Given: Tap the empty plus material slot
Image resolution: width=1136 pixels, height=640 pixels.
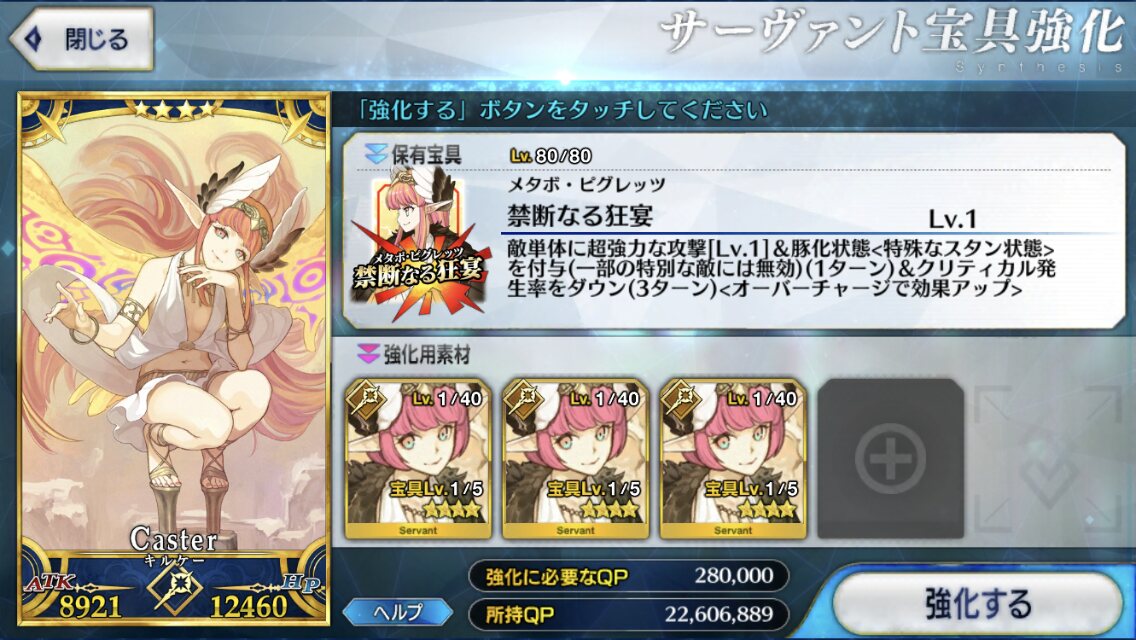Looking at the screenshot, I should coord(890,458).
